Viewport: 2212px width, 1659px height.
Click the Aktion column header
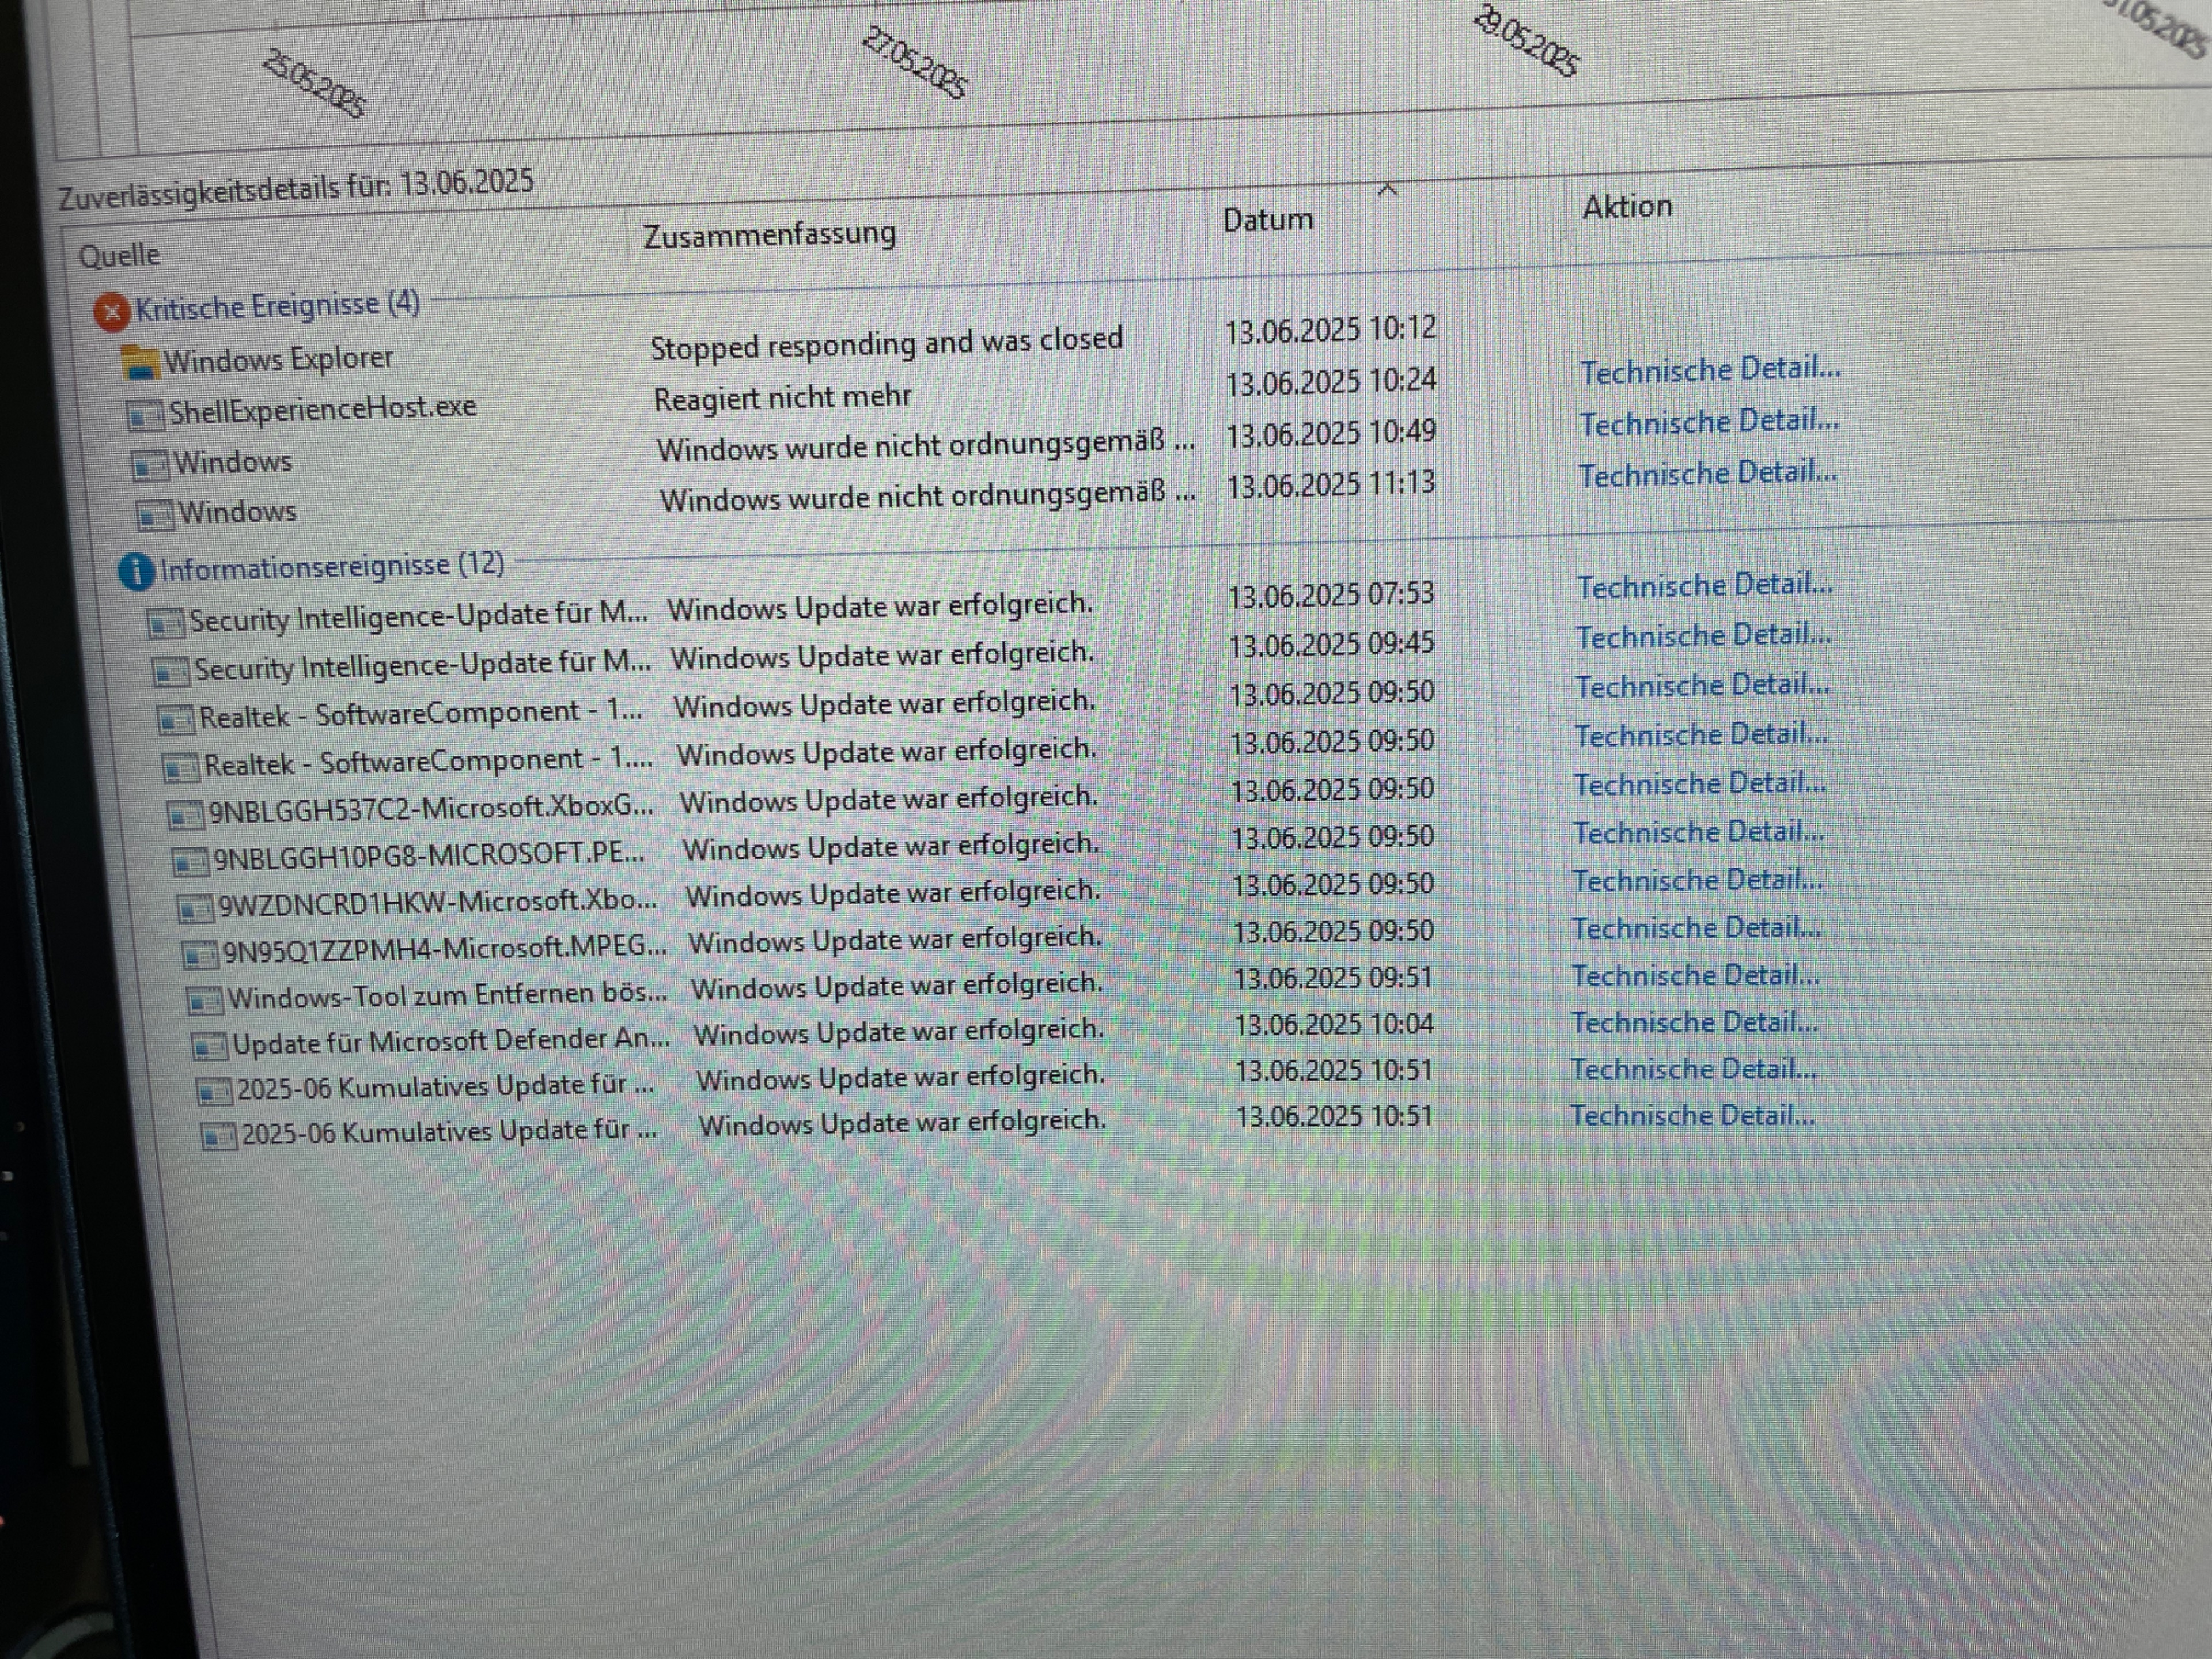click(1626, 207)
